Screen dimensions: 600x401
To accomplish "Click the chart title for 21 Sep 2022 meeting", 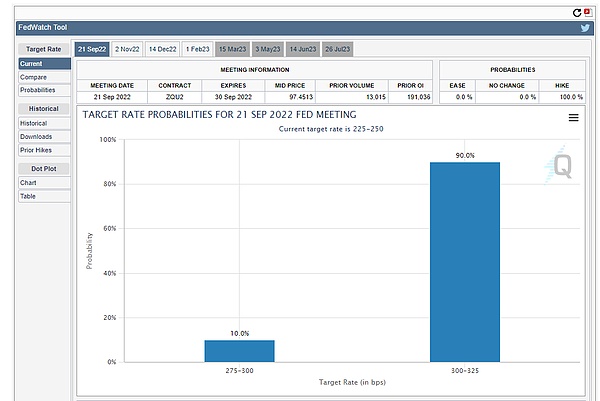I will click(x=219, y=115).
